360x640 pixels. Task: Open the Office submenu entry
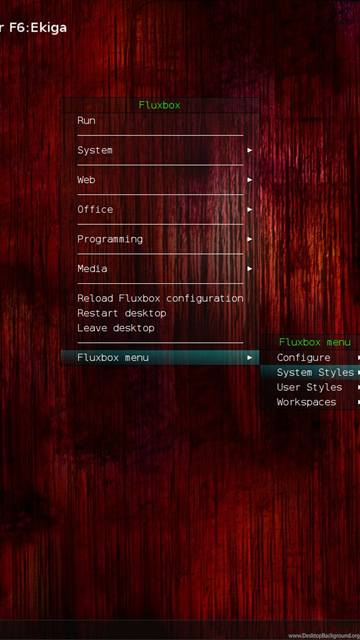pos(160,209)
